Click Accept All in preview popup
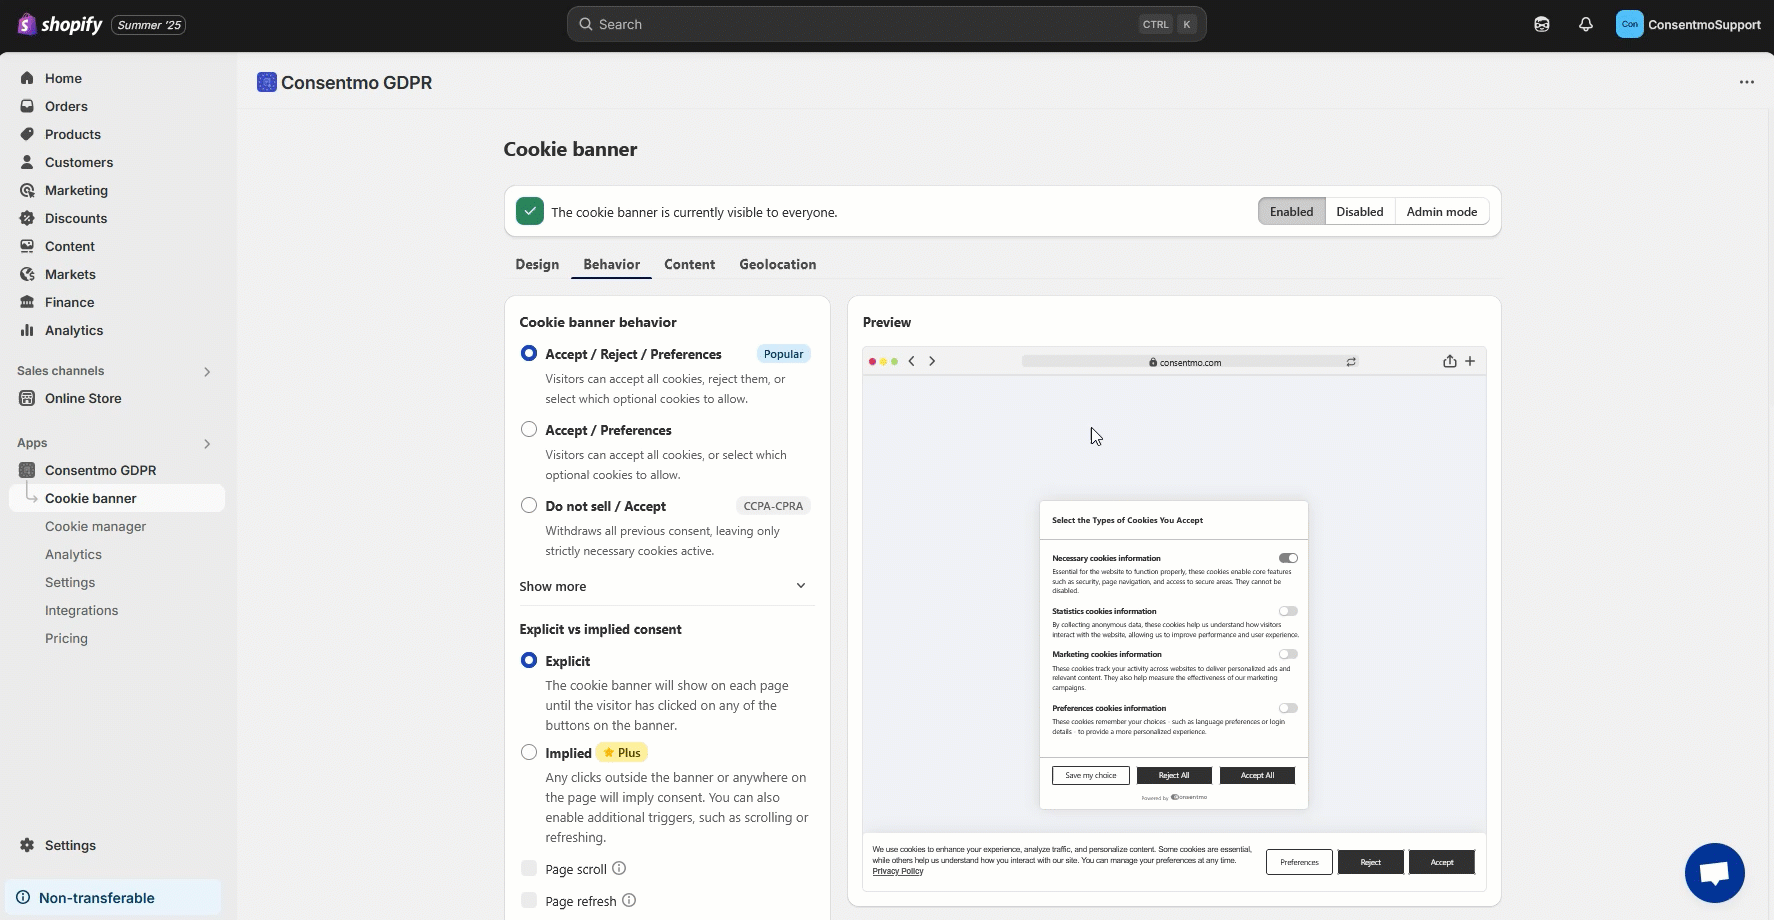The height and width of the screenshot is (920, 1774). (x=1257, y=775)
